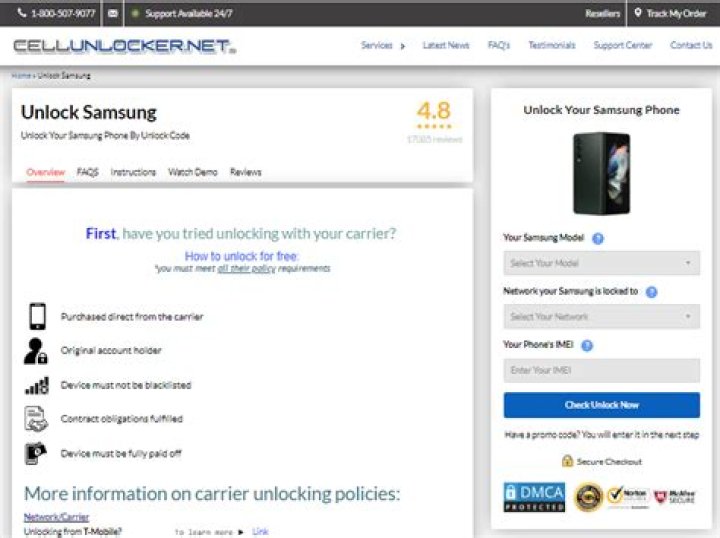This screenshot has height=538, width=720.
Task: Click the McAfee Secure badge
Action: [675, 497]
